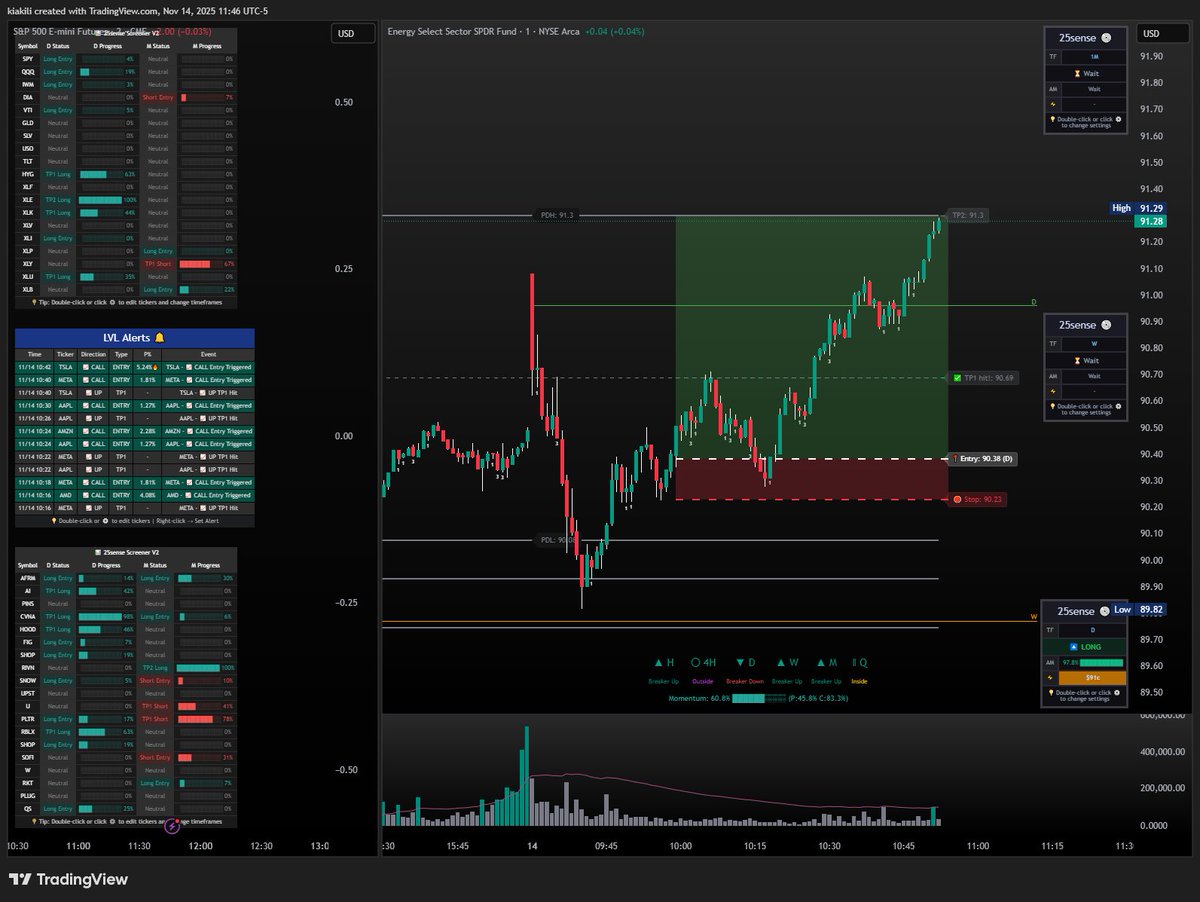Click the LONG signal label in bottom 25sense panel
This screenshot has width=1200, height=902.
pos(1085,647)
